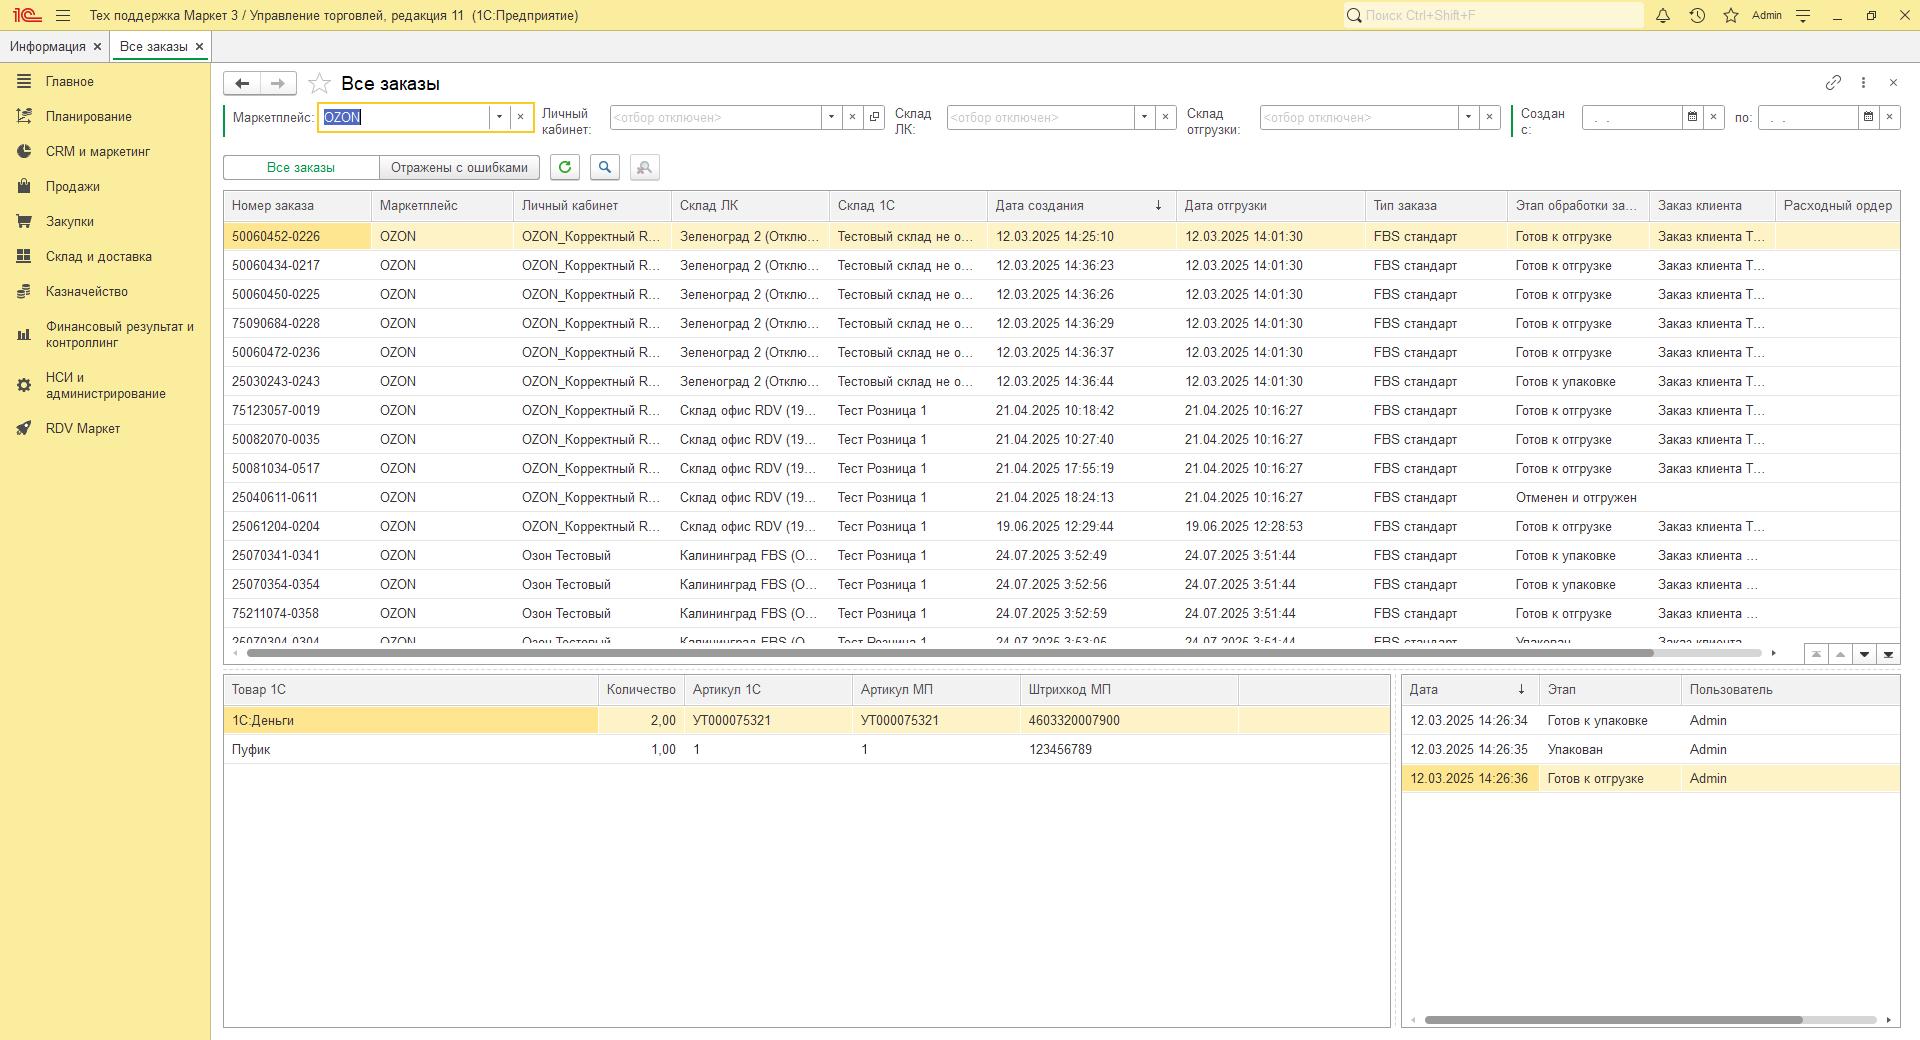1920x1040 pixels.
Task: Open the RDV Маркет sidebar section
Action: coord(82,429)
